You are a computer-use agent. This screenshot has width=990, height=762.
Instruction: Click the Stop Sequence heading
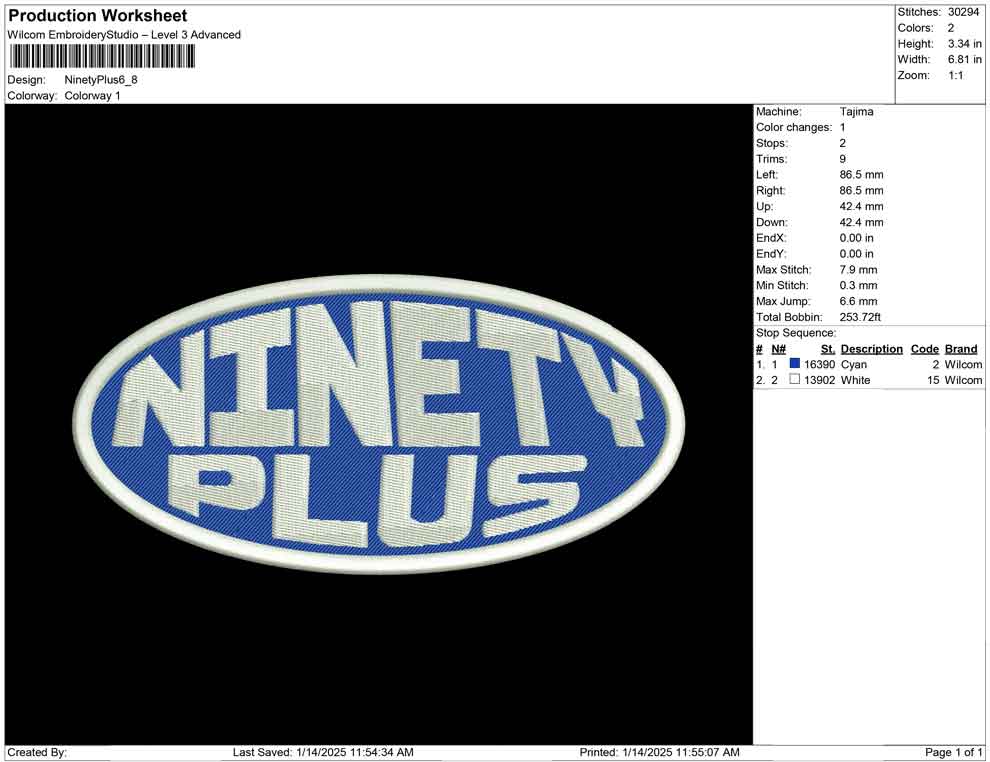click(x=796, y=332)
